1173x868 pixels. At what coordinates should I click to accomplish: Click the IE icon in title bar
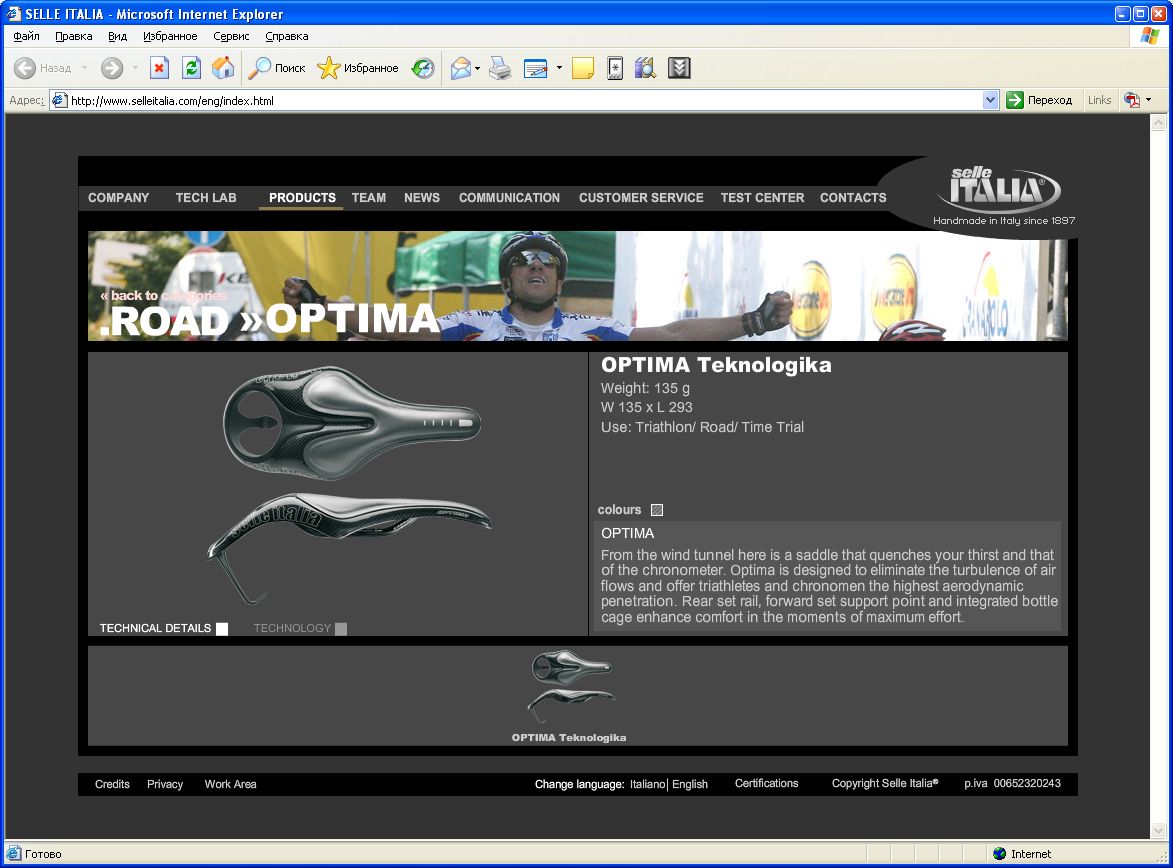pos(13,13)
